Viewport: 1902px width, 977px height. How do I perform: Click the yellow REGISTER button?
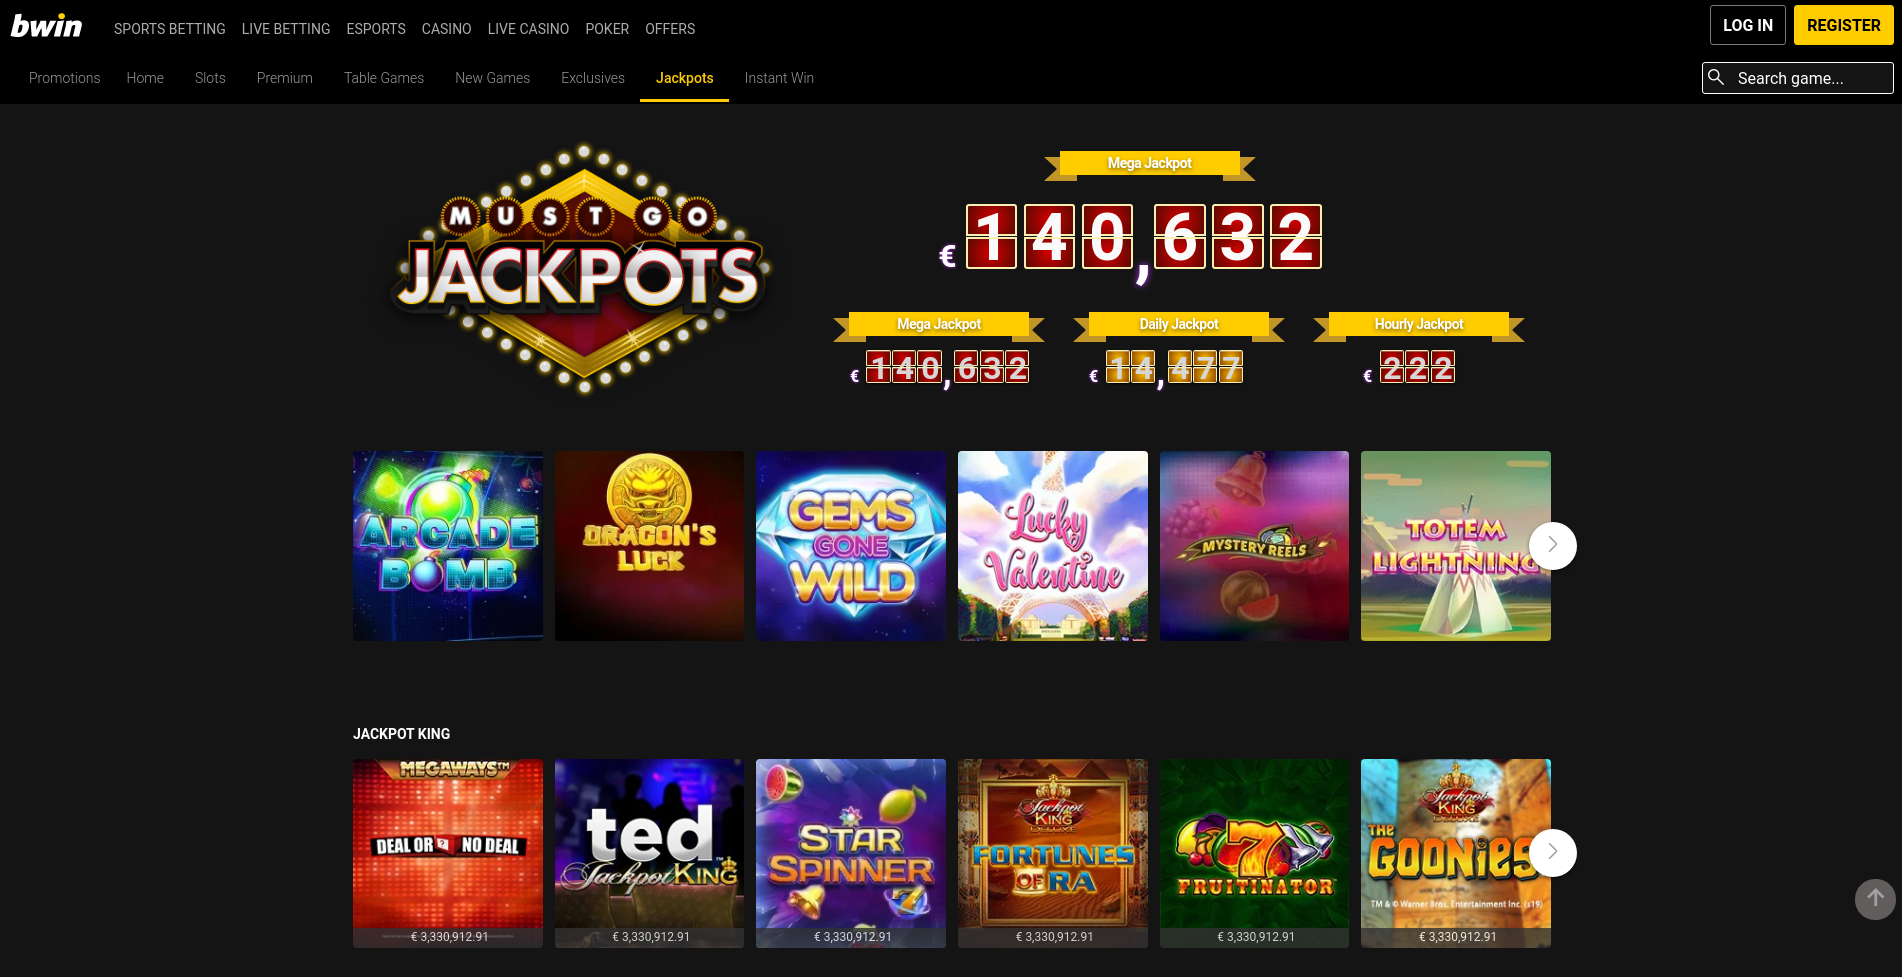click(x=1843, y=25)
